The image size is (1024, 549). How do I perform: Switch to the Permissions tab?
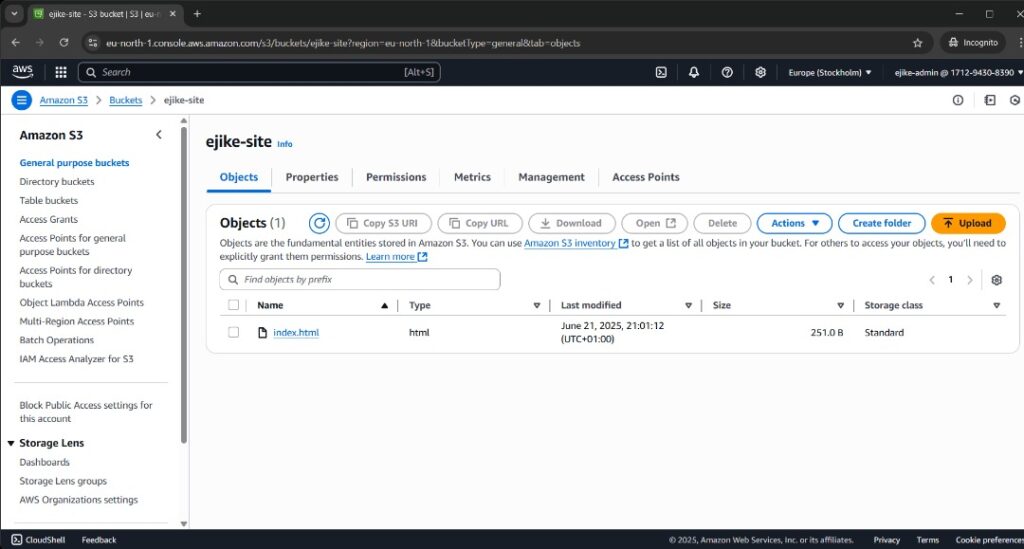point(396,177)
